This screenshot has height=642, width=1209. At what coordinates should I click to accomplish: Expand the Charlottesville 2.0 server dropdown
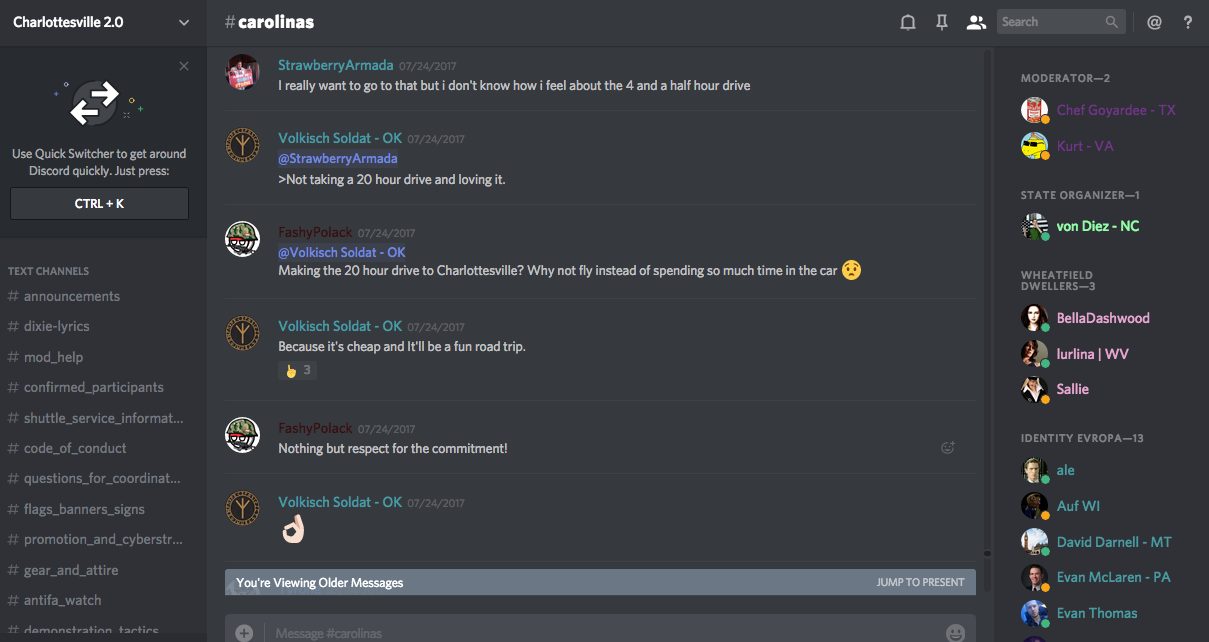[183, 22]
